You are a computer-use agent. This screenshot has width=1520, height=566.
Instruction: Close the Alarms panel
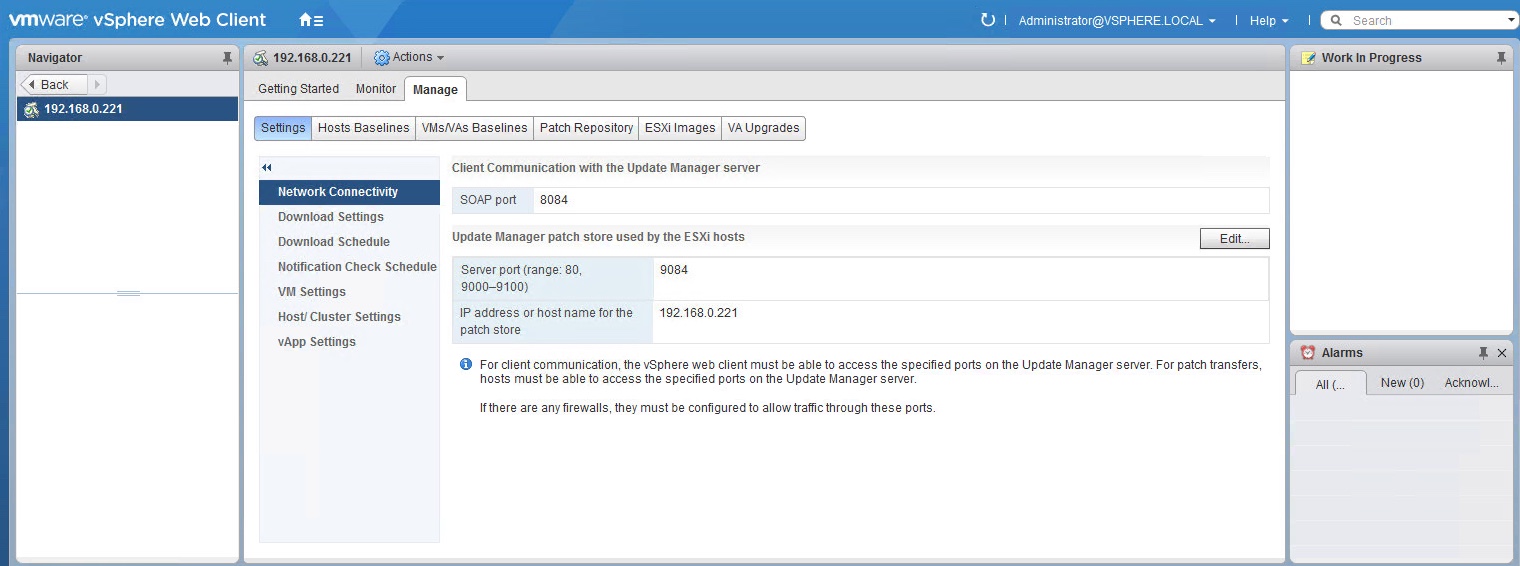(x=1501, y=353)
